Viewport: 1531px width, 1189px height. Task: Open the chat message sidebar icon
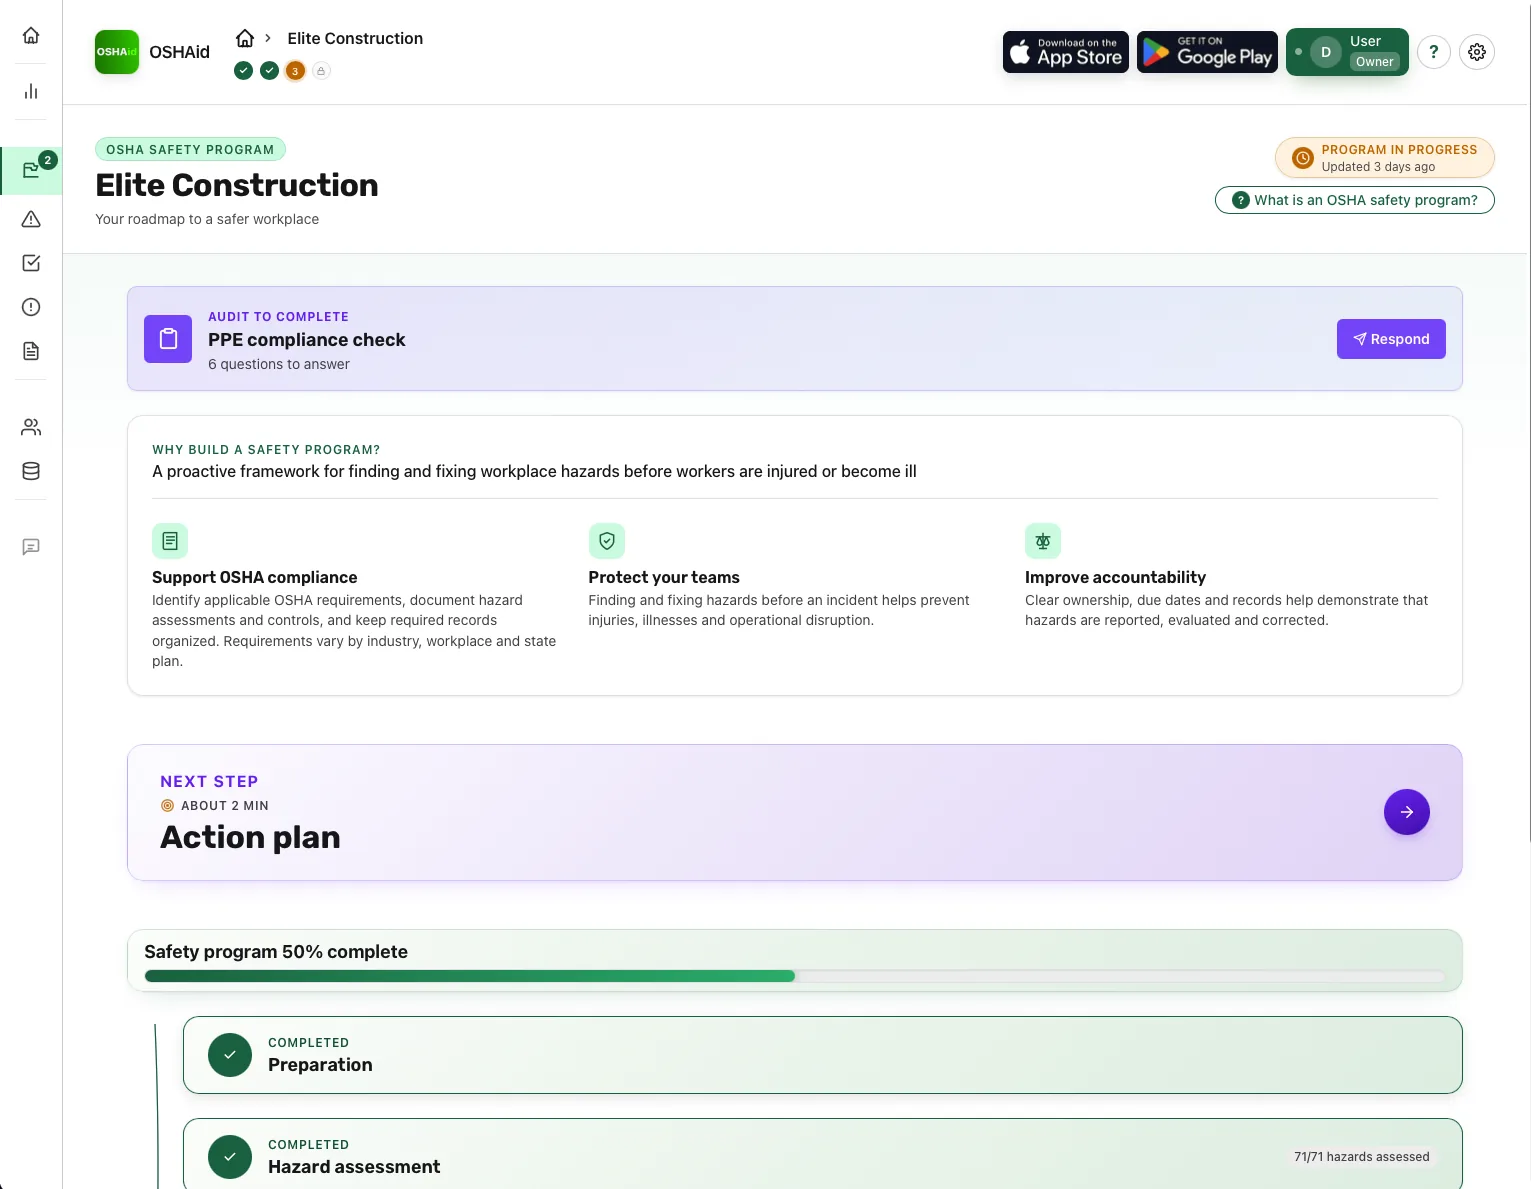(31, 547)
